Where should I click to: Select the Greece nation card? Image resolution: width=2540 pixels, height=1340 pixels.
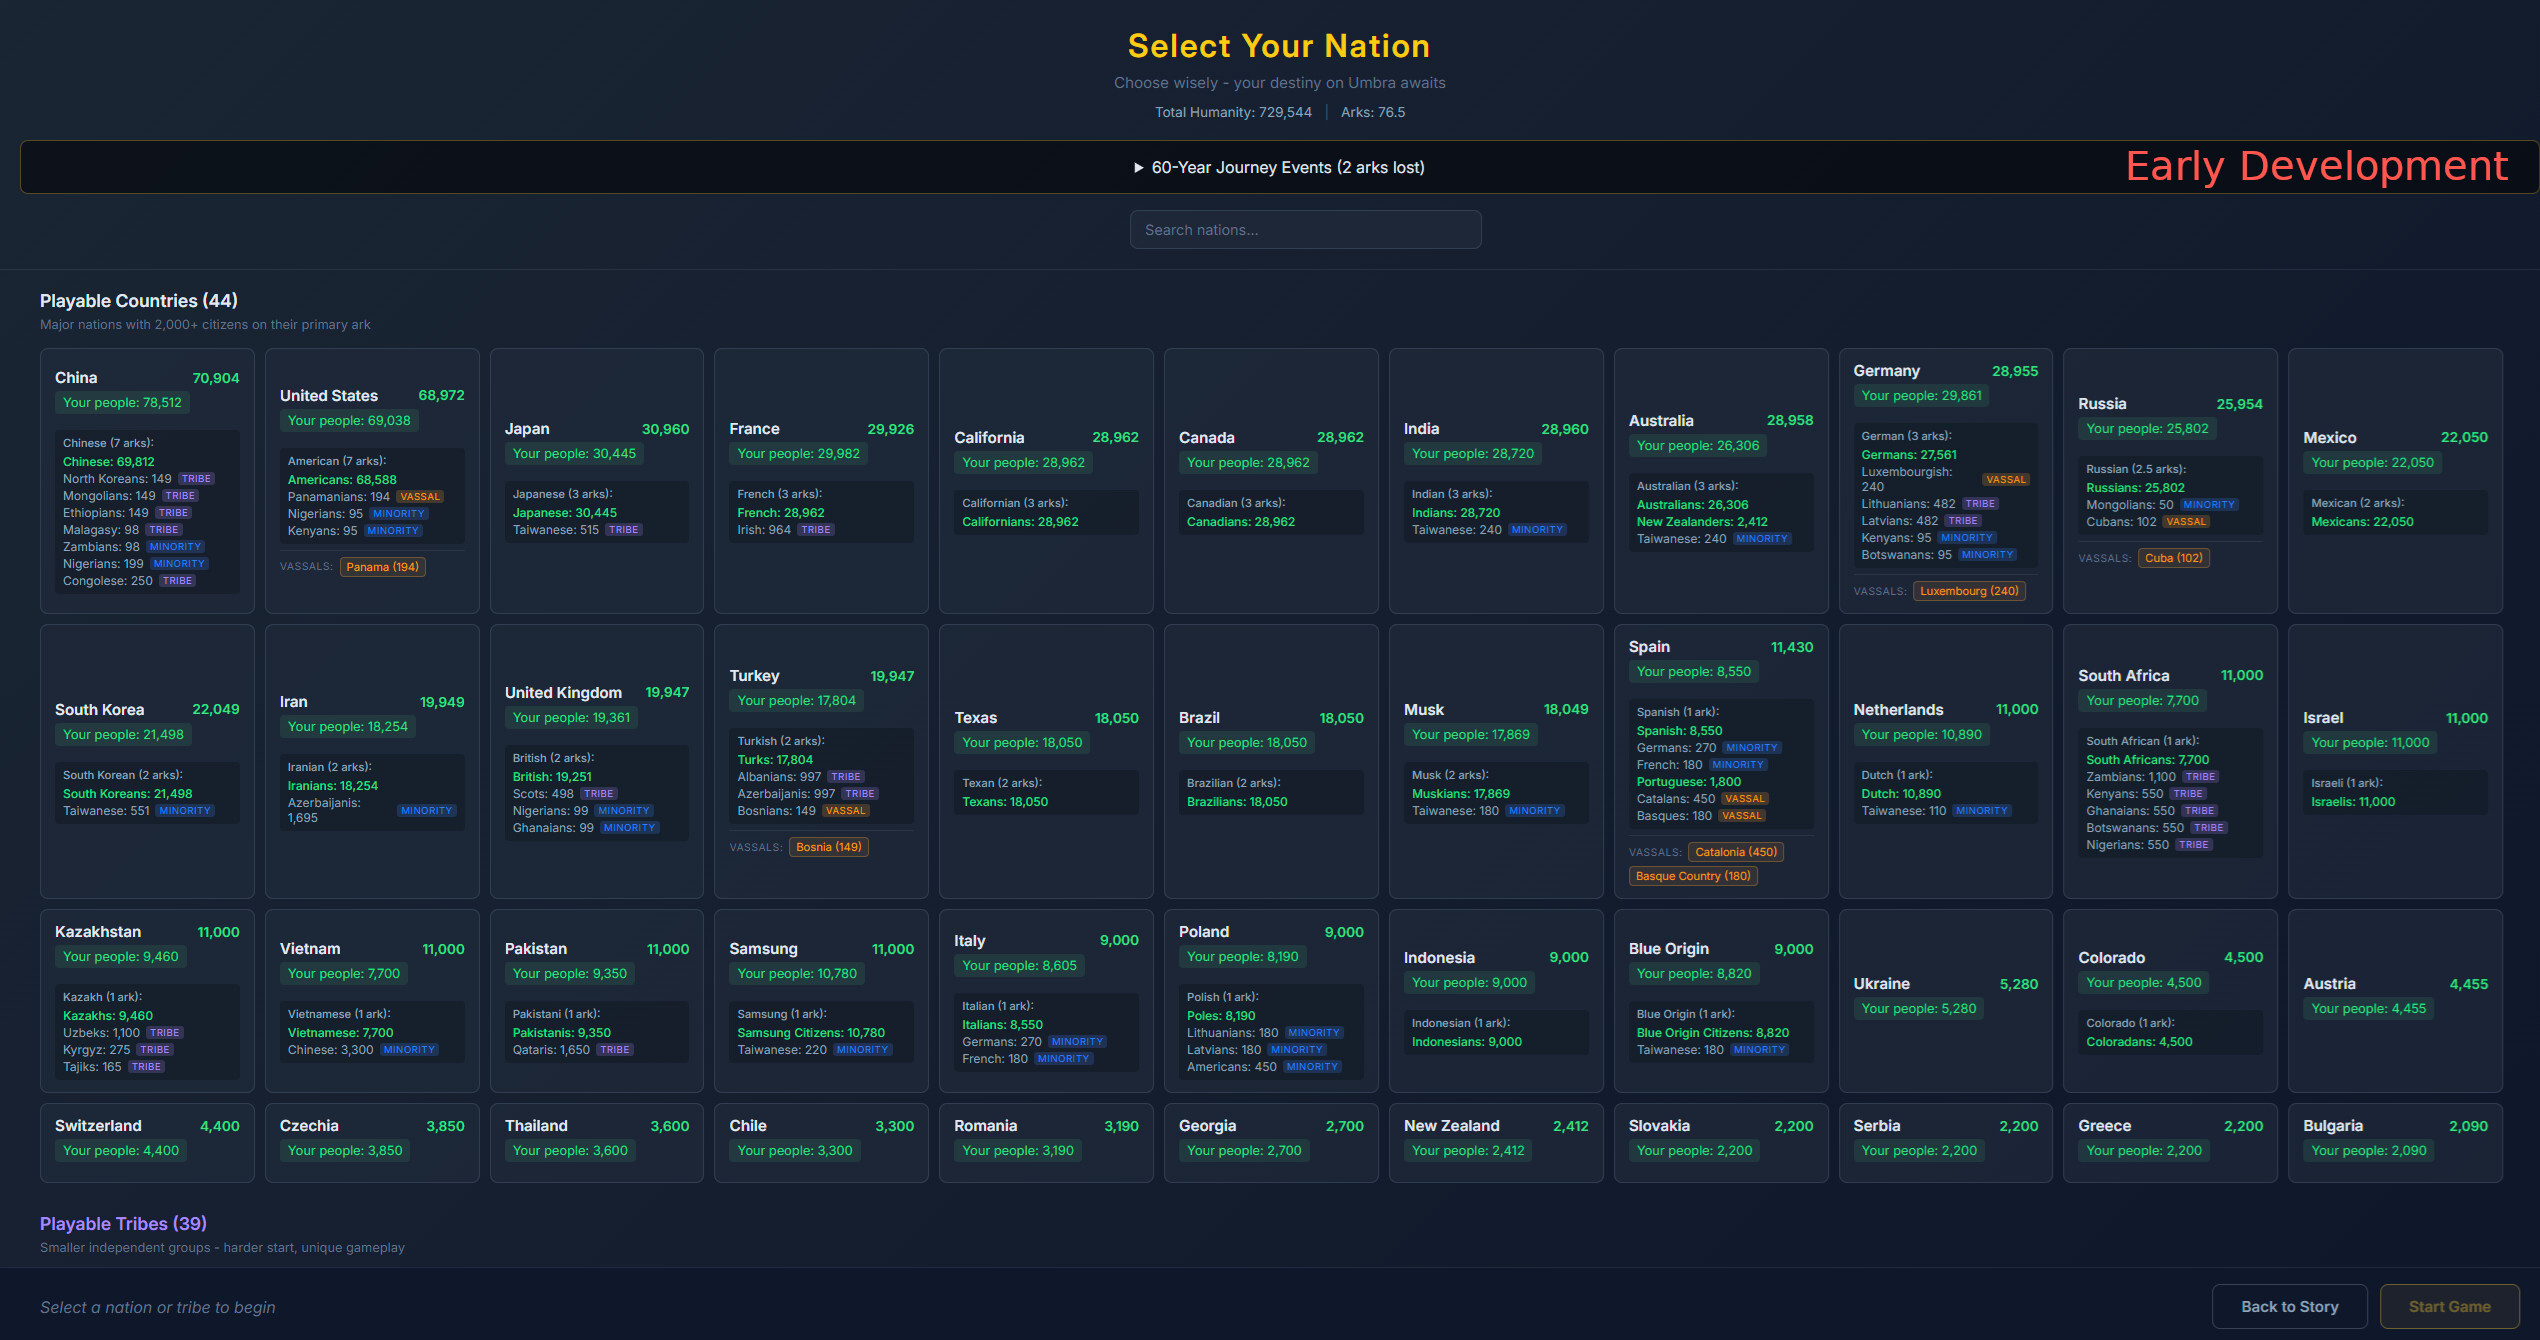(2170, 1142)
